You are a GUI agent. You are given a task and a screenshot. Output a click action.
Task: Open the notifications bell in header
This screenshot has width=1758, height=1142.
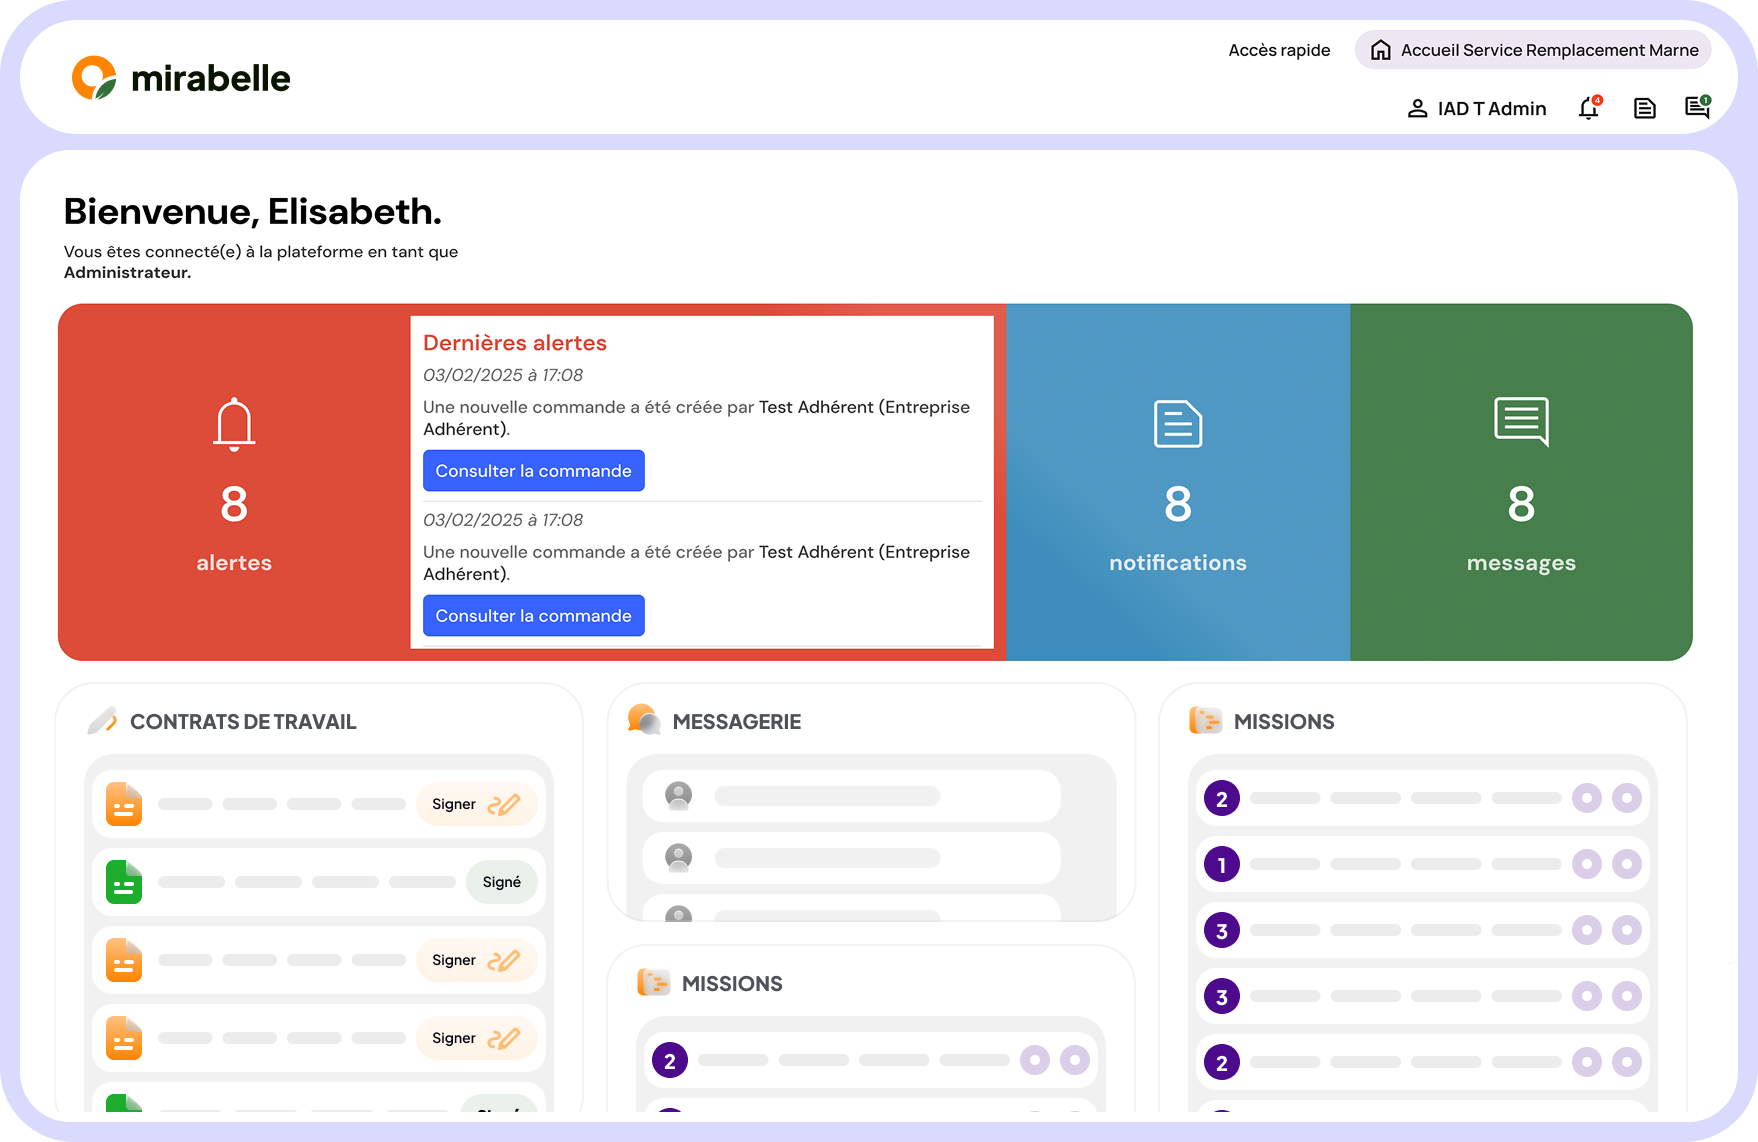pos(1588,108)
